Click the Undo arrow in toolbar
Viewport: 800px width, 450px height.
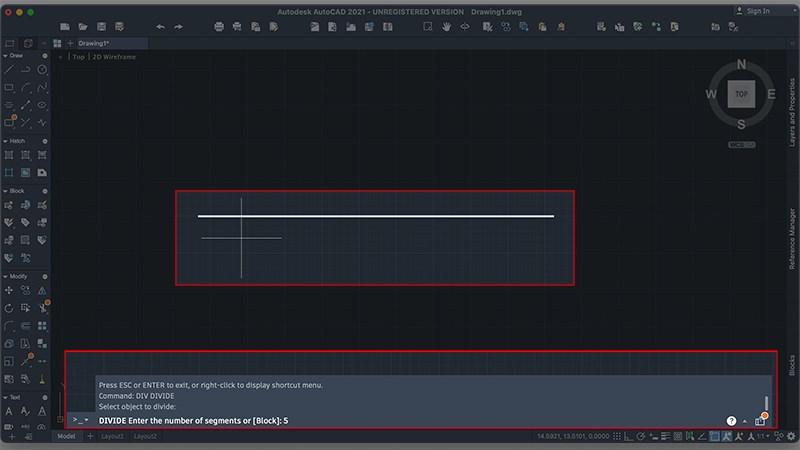coord(161,26)
